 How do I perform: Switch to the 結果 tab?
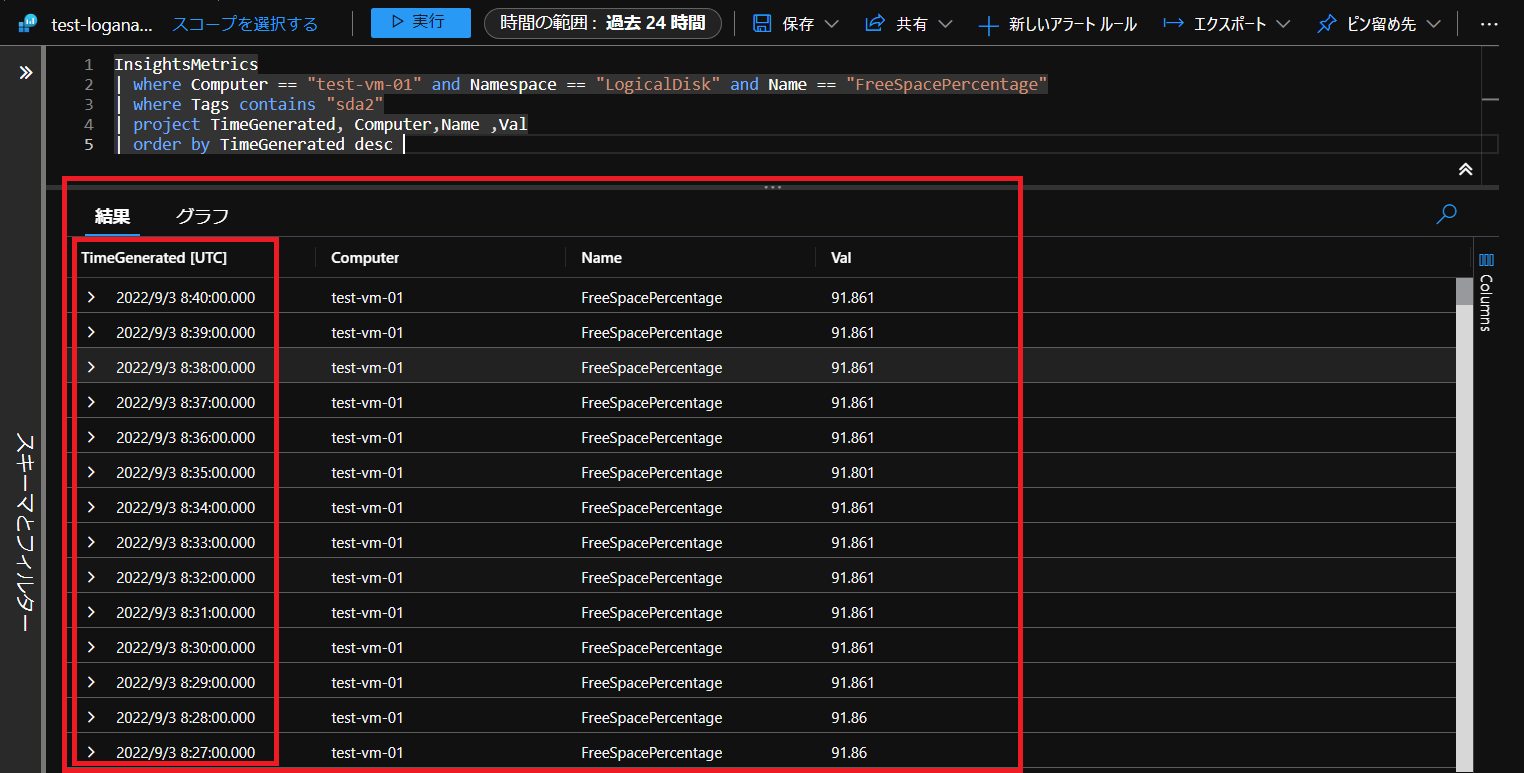[x=112, y=215]
